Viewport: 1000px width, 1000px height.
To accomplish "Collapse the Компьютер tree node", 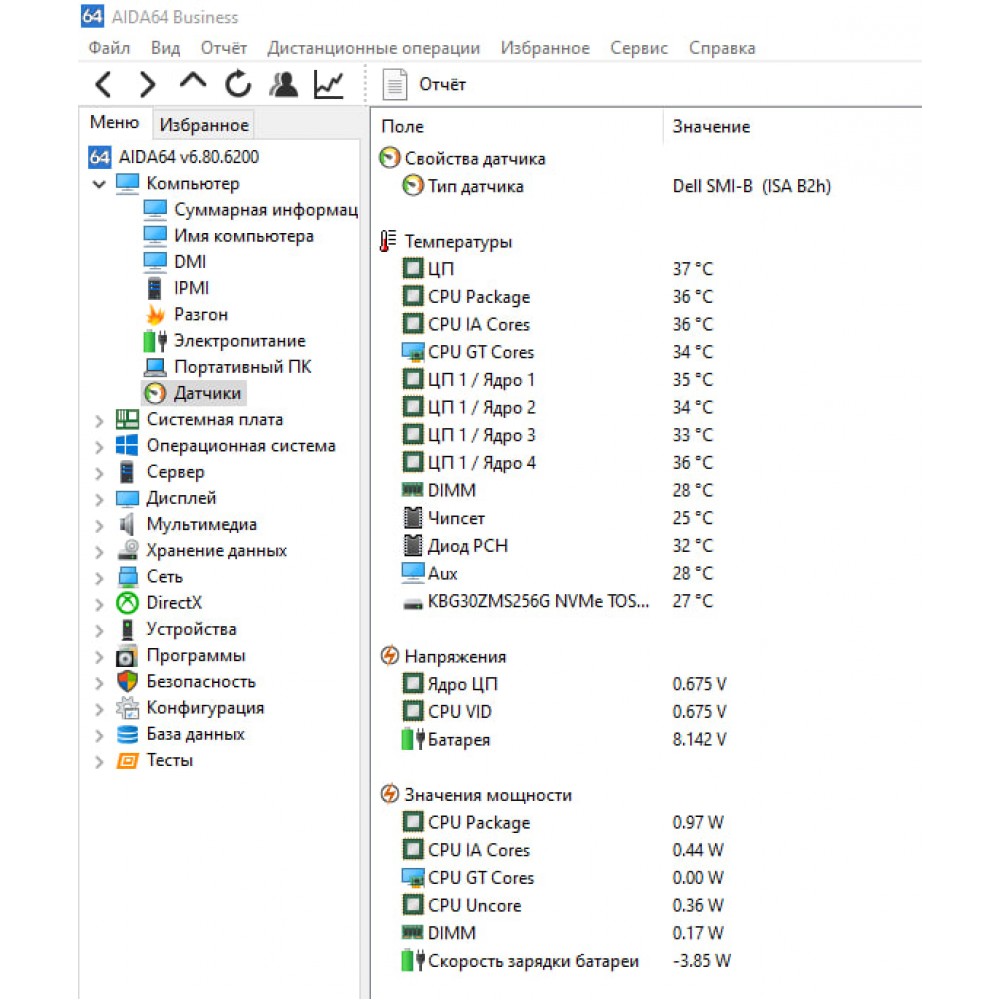I will pyautogui.click(x=99, y=184).
